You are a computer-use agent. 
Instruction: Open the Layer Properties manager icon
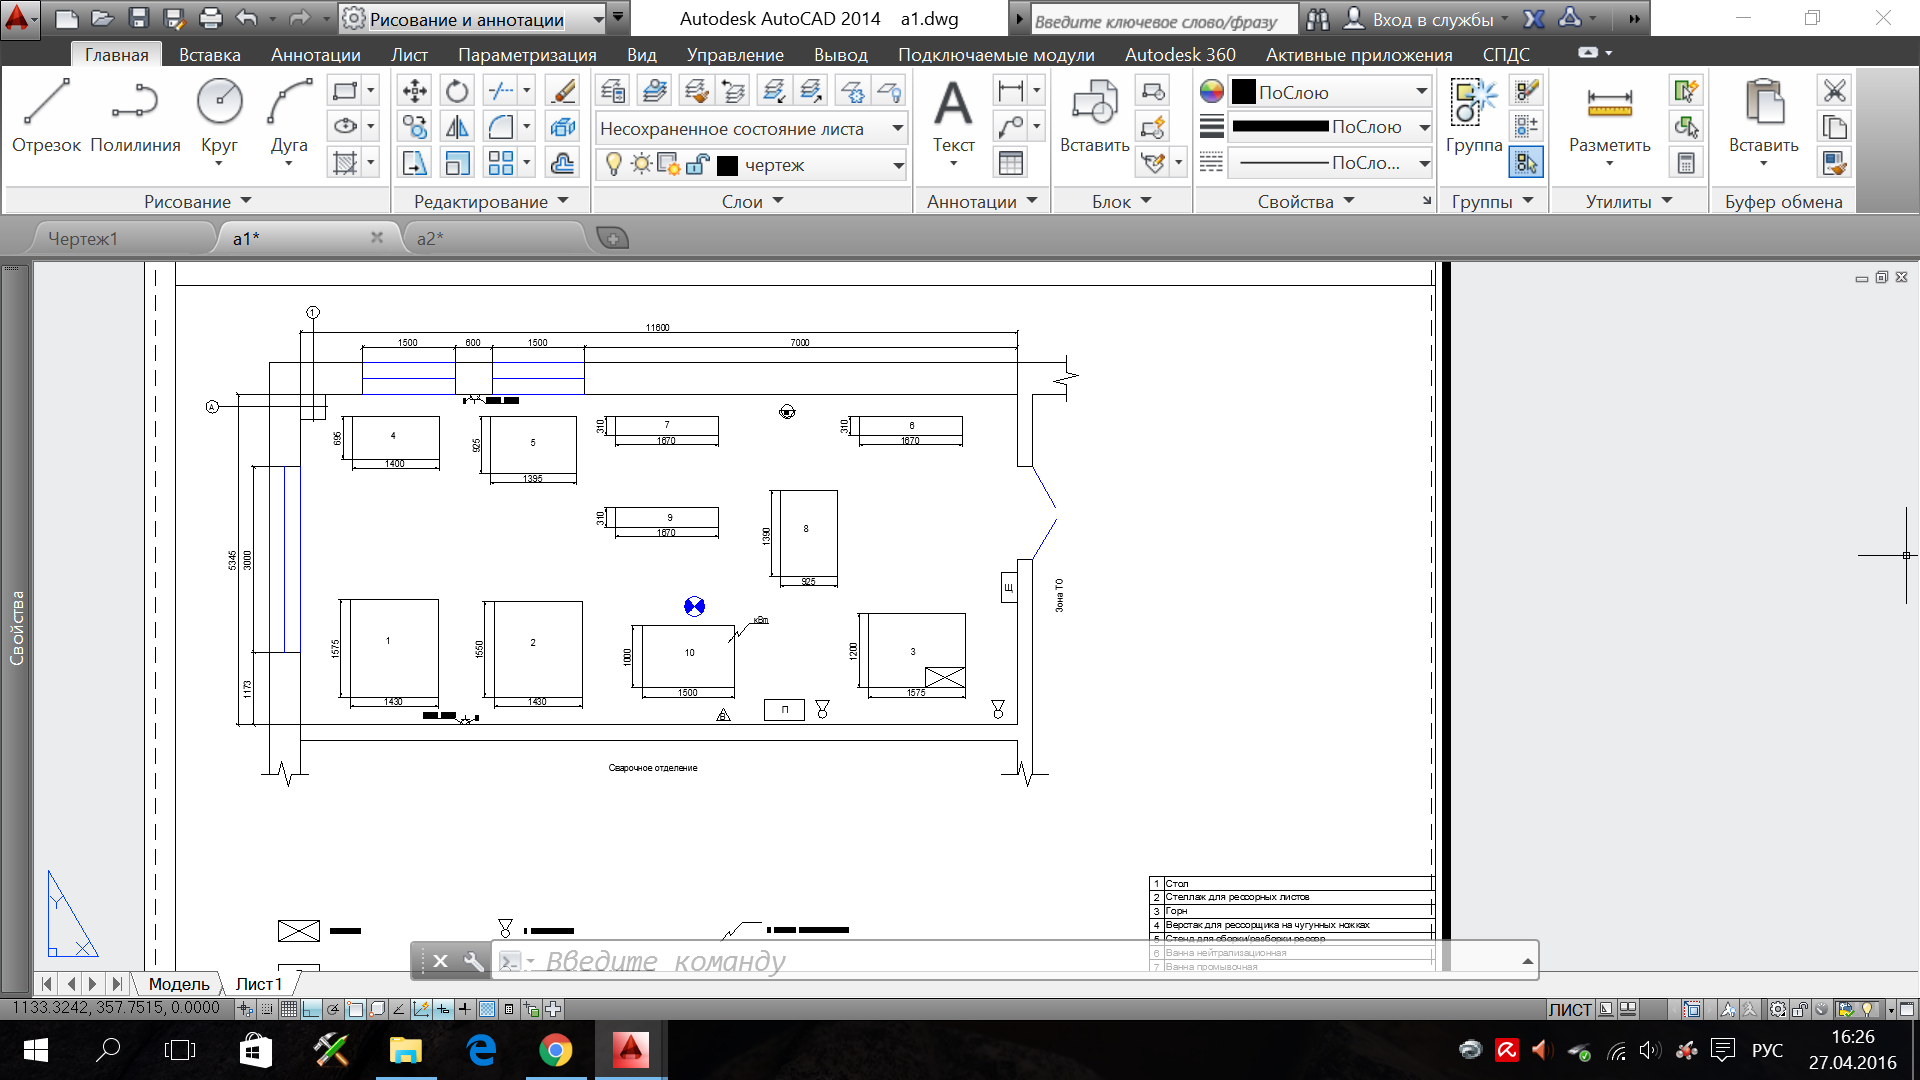coord(613,91)
